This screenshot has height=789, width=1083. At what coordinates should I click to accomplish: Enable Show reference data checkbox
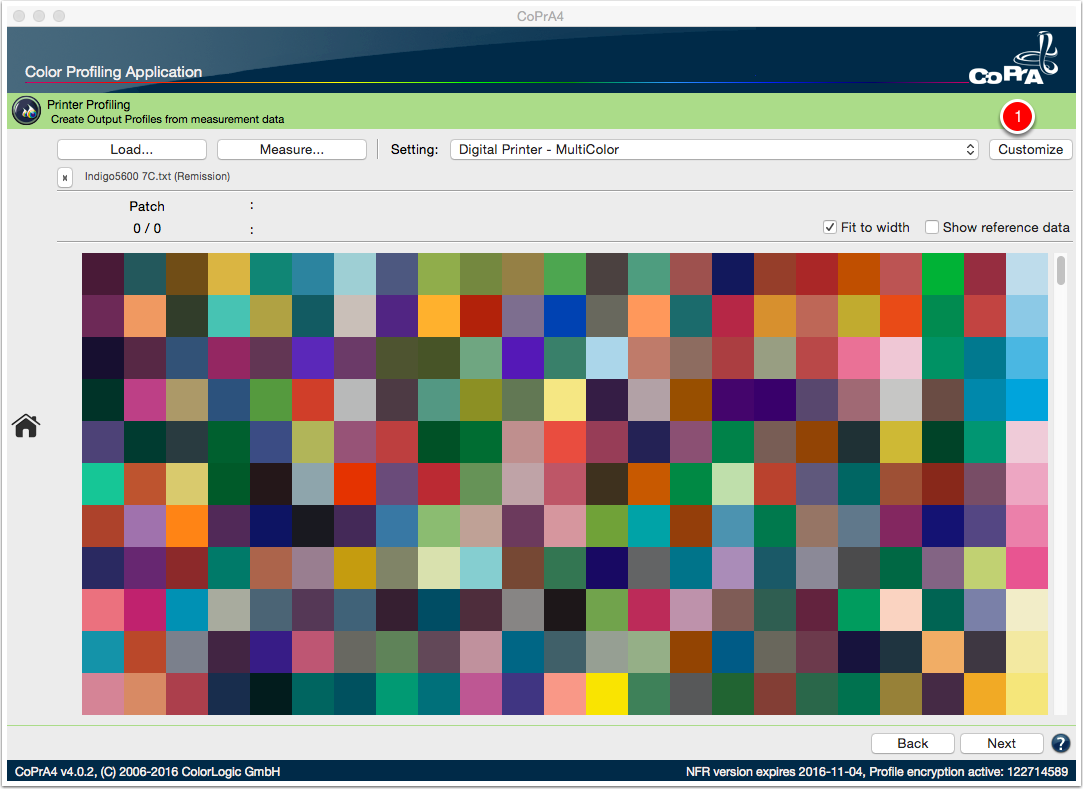932,227
